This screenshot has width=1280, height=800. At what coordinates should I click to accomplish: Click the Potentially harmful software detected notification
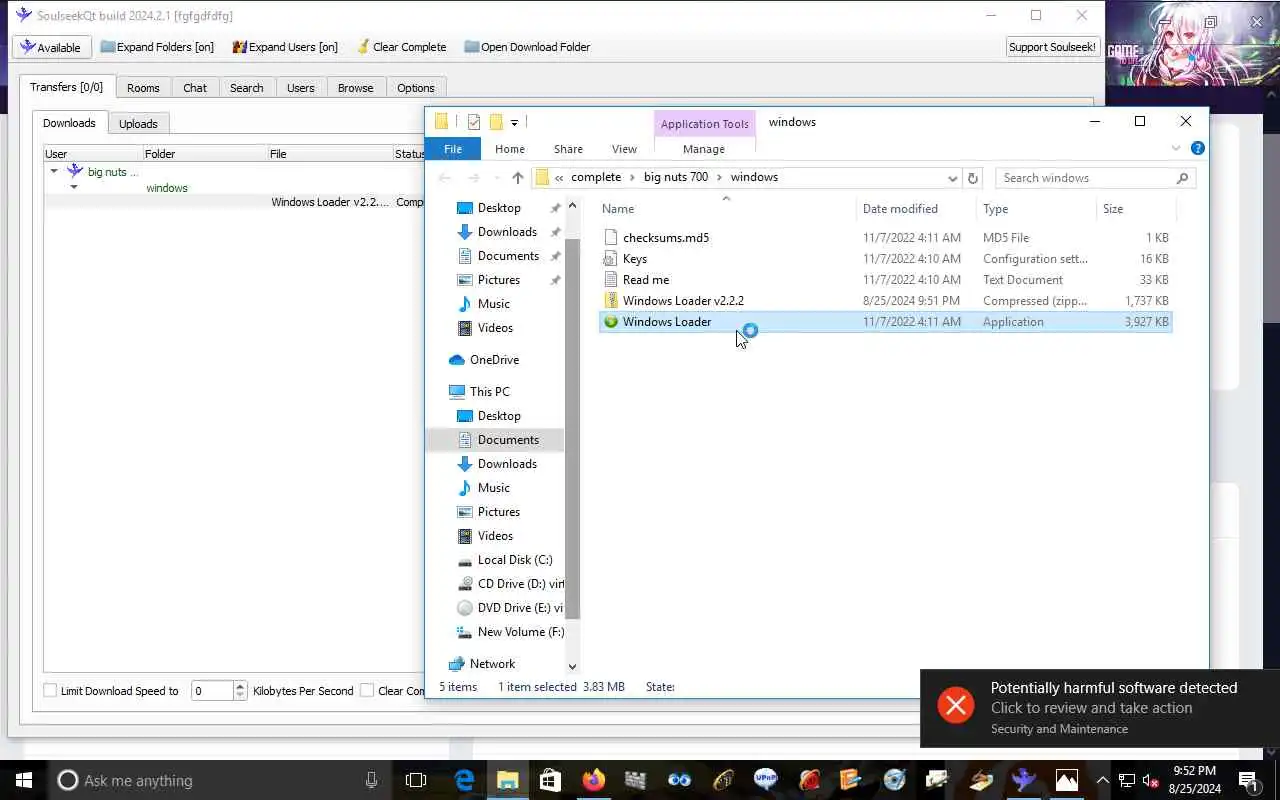click(1100, 708)
